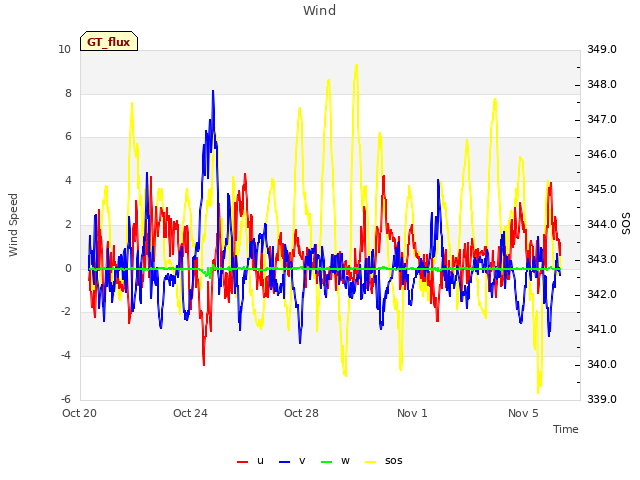Click the 4 value on left axis
This screenshot has width=640, height=480.
click(68, 180)
